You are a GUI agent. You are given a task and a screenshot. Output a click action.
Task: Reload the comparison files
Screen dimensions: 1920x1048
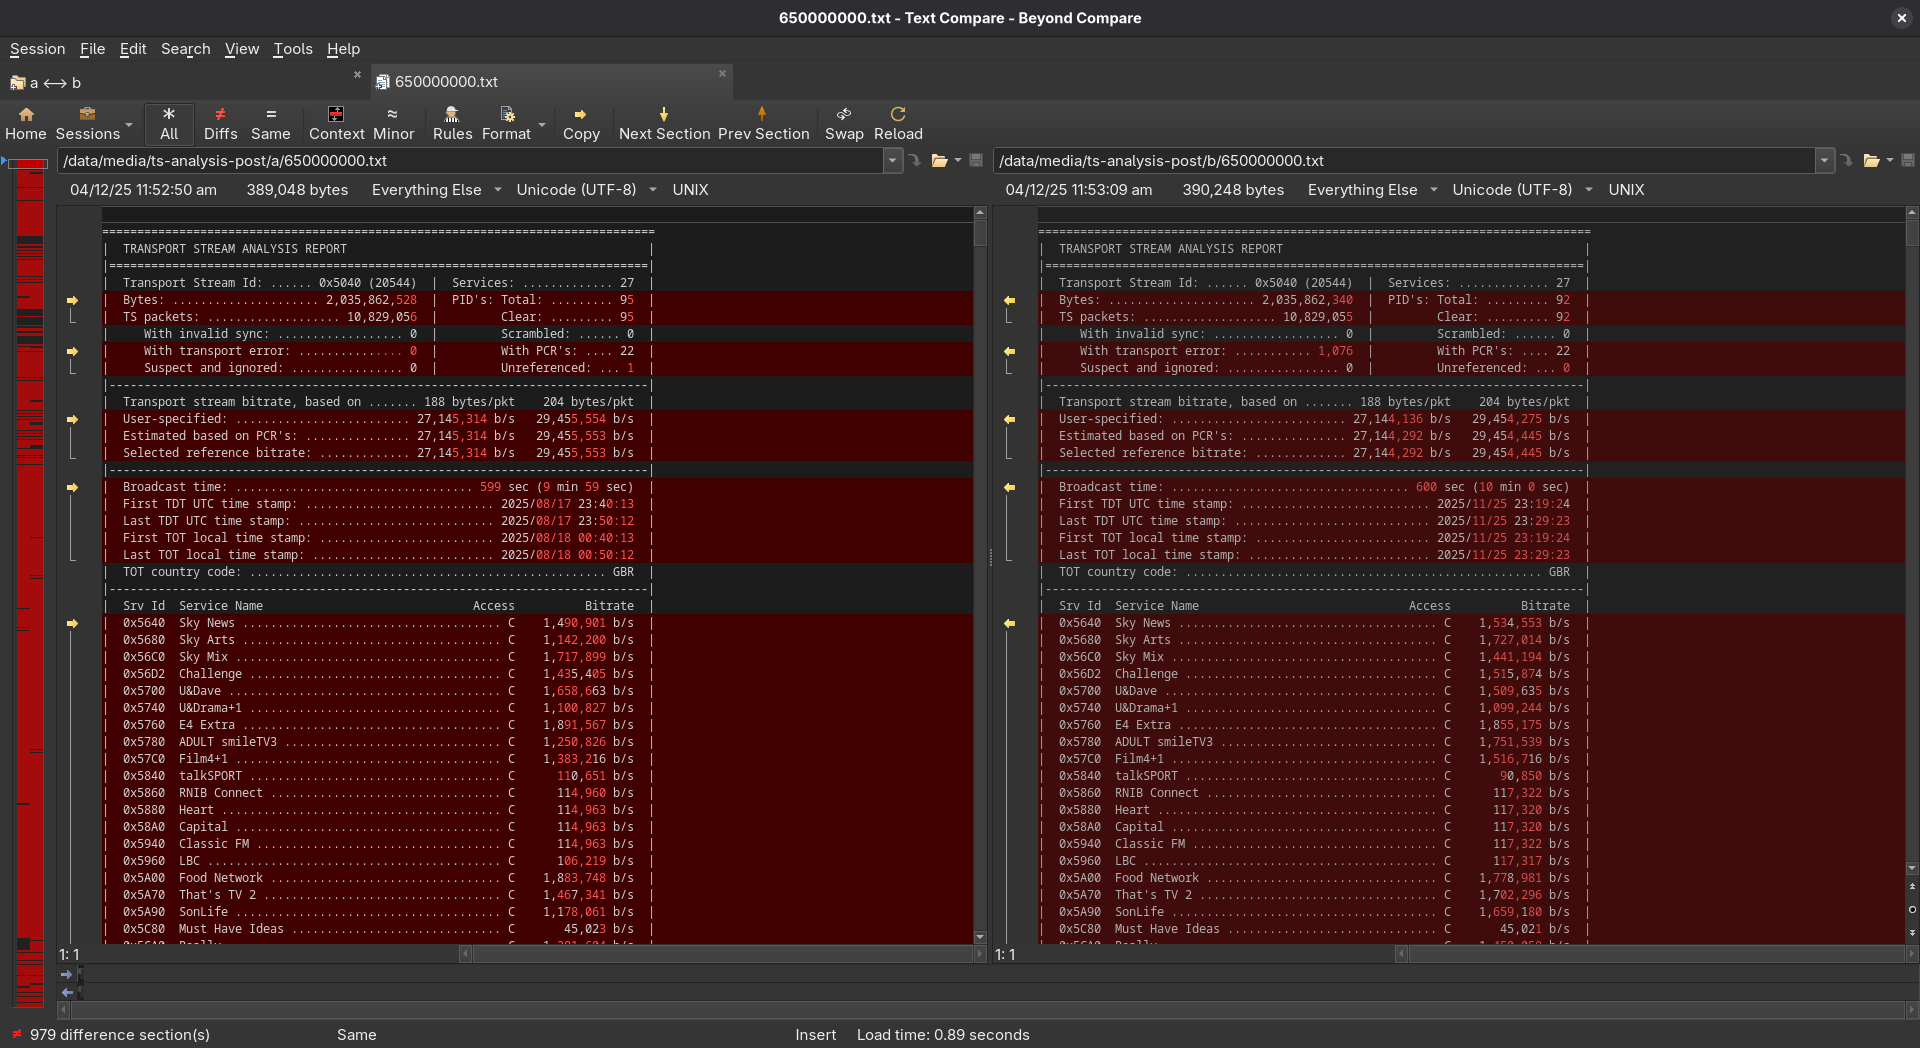[898, 123]
